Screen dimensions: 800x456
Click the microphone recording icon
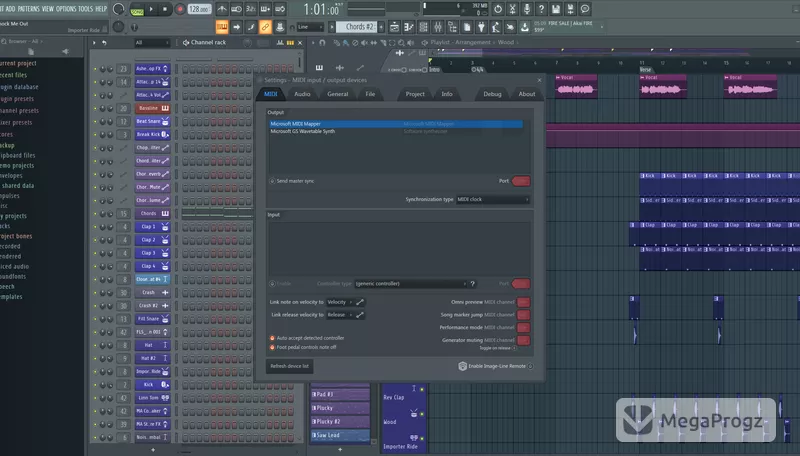(527, 9)
